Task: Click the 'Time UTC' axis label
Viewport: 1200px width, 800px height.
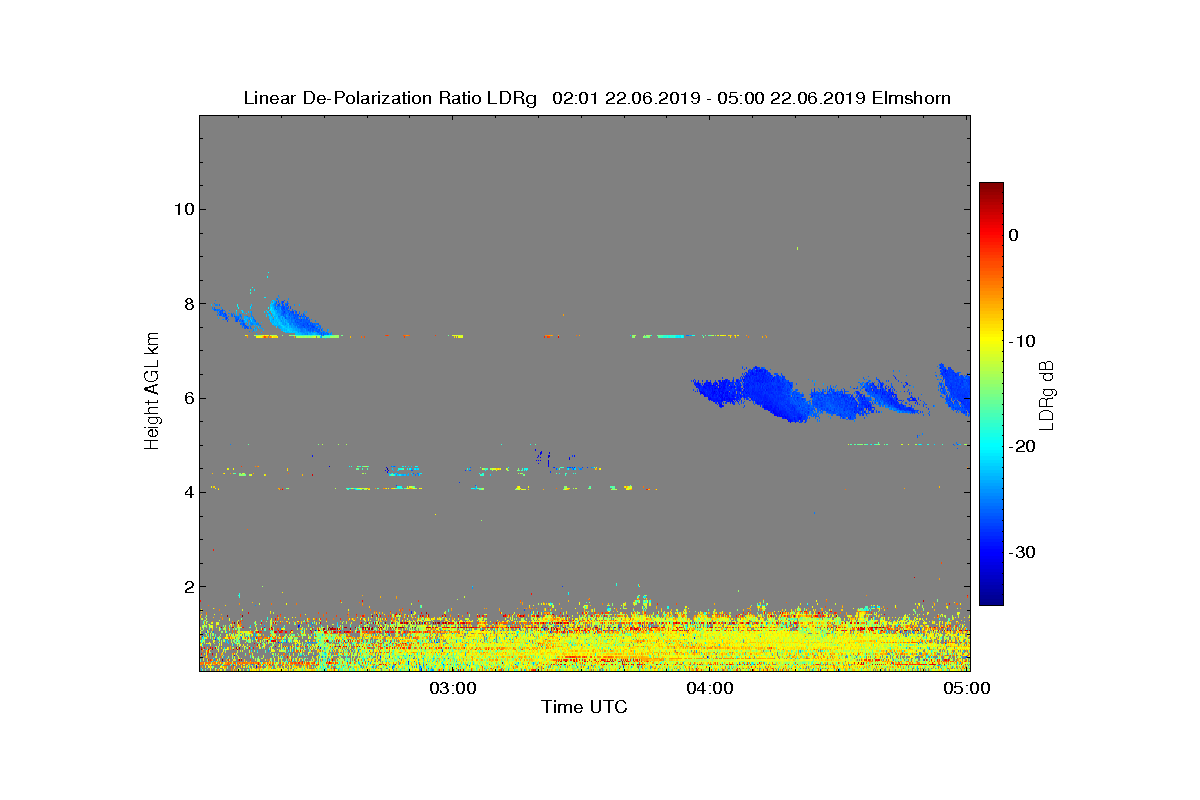Action: (x=584, y=707)
